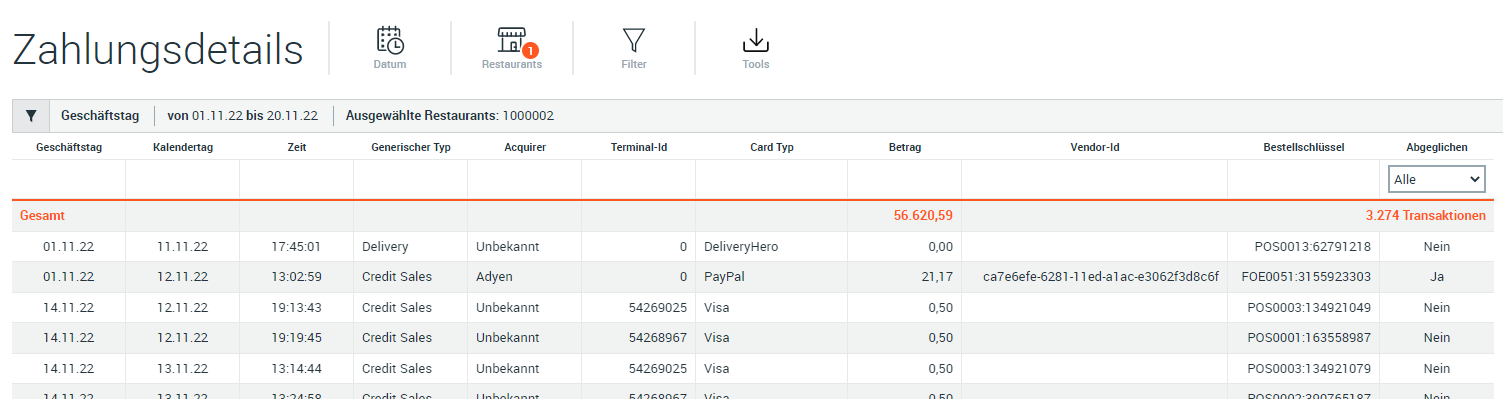
Task: Click the Card Typ filter field
Action: click(772, 180)
